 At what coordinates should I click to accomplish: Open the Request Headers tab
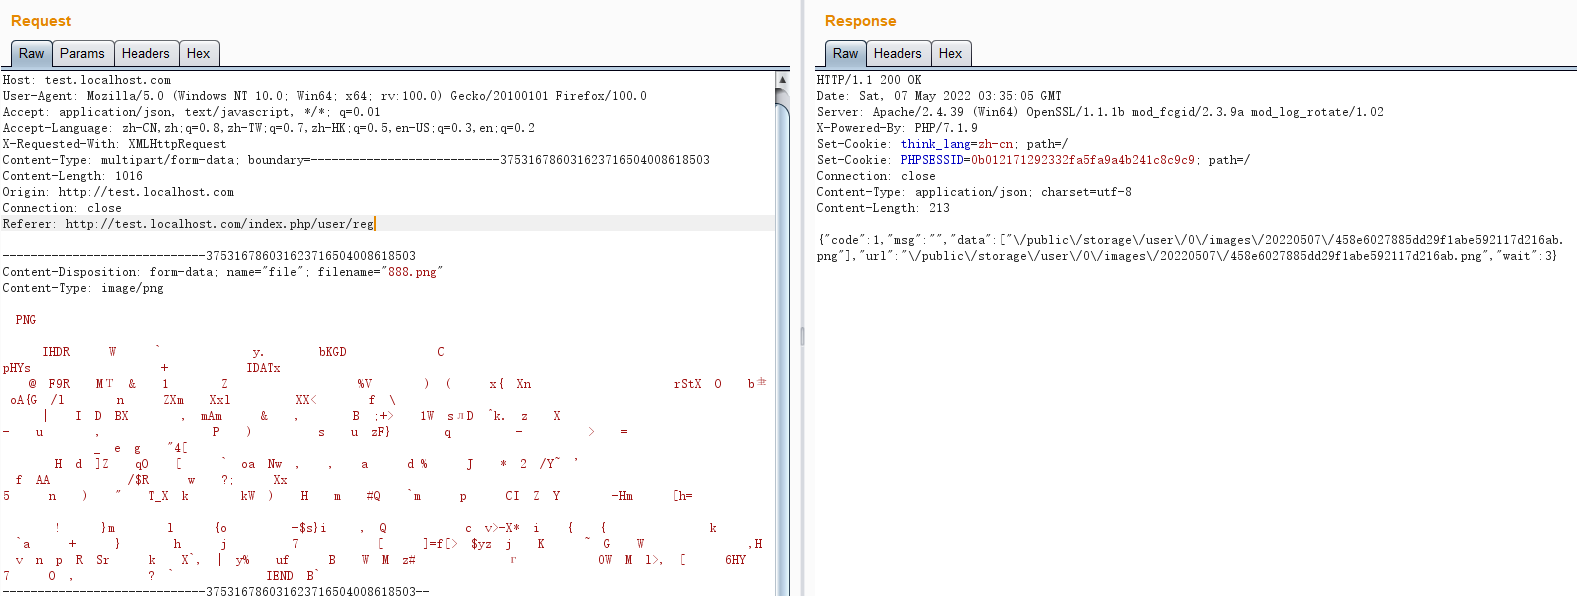point(146,54)
